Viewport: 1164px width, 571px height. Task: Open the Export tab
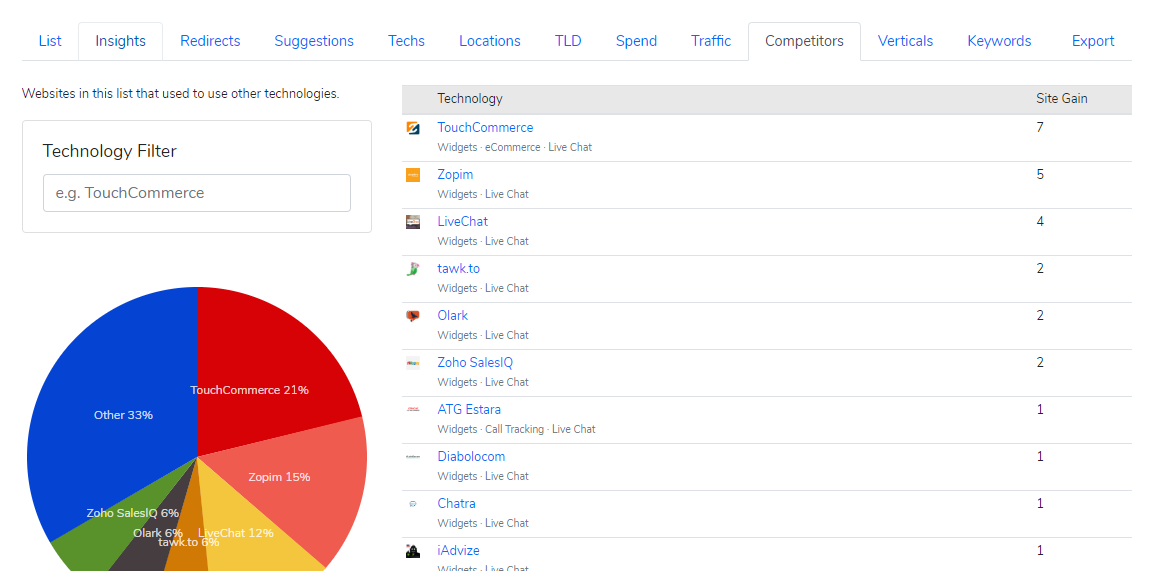coord(1093,41)
